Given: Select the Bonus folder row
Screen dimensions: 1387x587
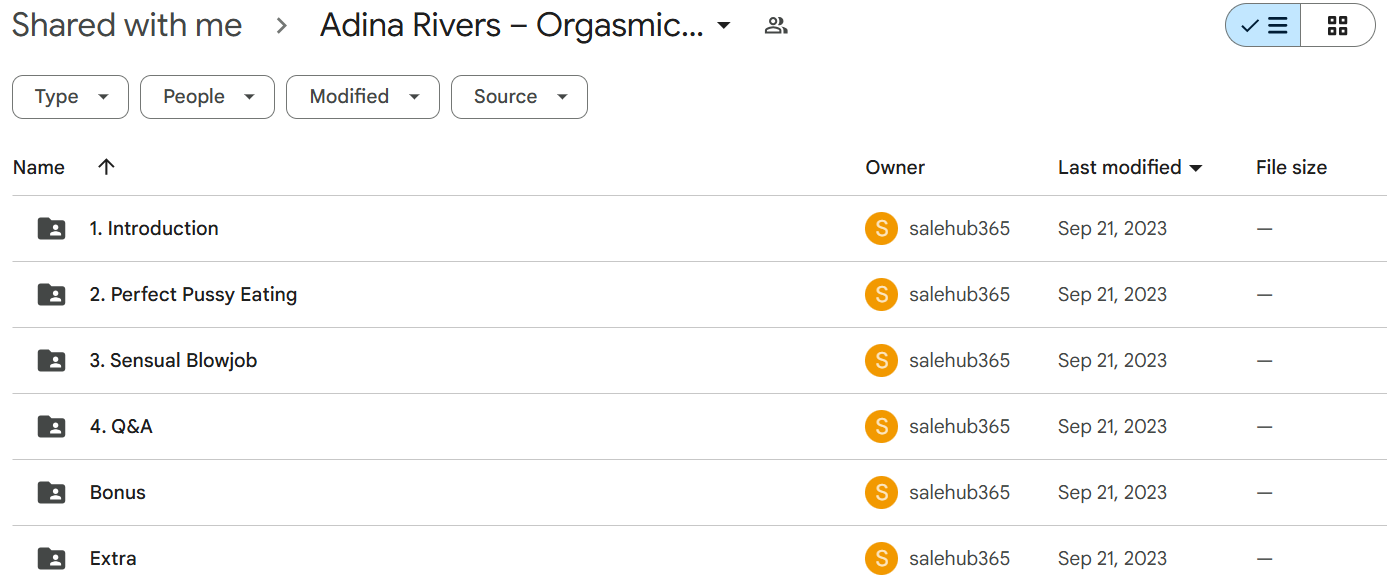Looking at the screenshot, I should [699, 493].
